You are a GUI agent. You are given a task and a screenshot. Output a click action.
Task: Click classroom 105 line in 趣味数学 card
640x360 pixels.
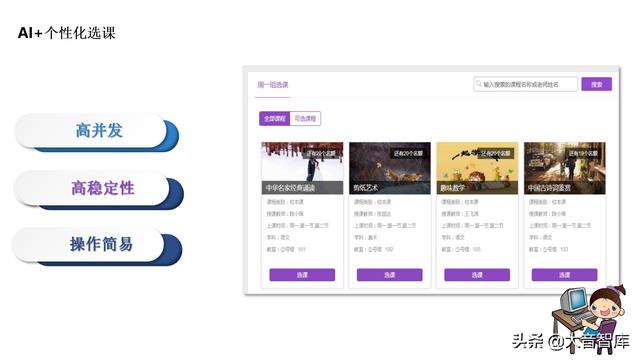click(461, 249)
